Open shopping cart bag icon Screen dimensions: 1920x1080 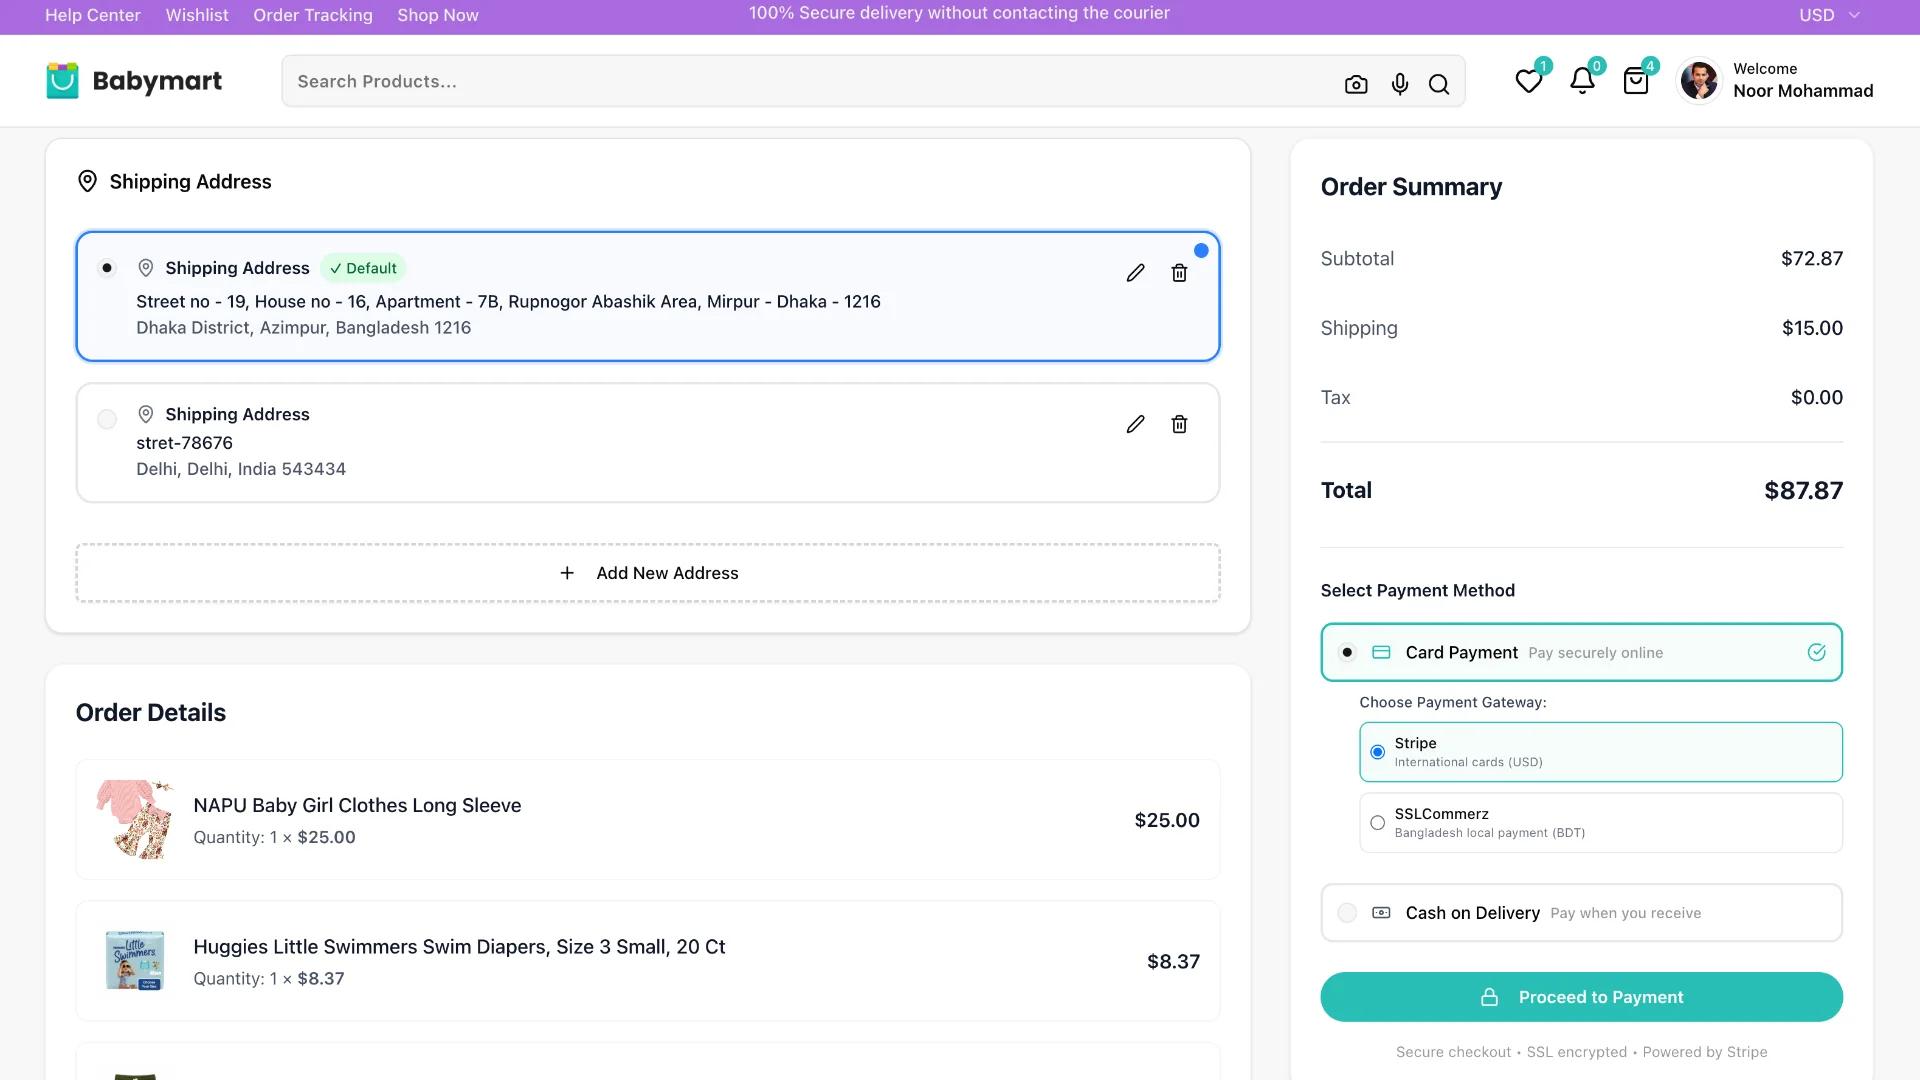[x=1636, y=81]
